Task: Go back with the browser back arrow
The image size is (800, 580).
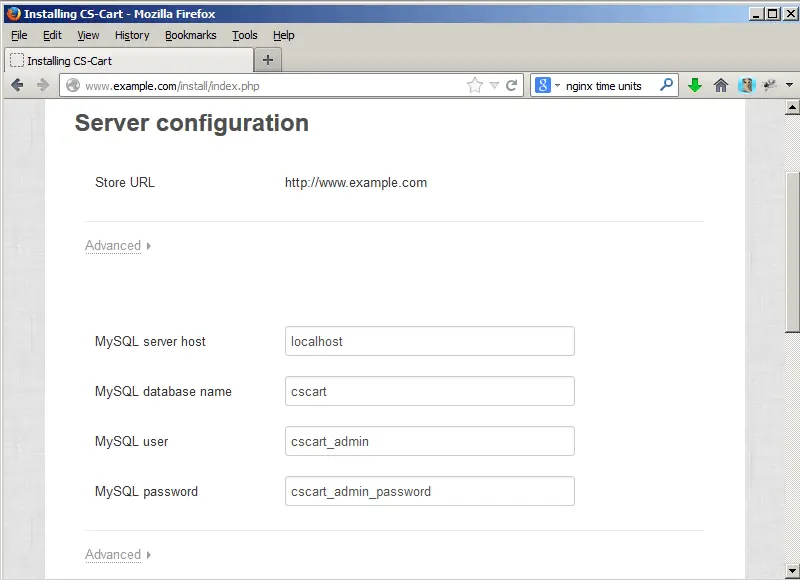Action: (x=17, y=85)
